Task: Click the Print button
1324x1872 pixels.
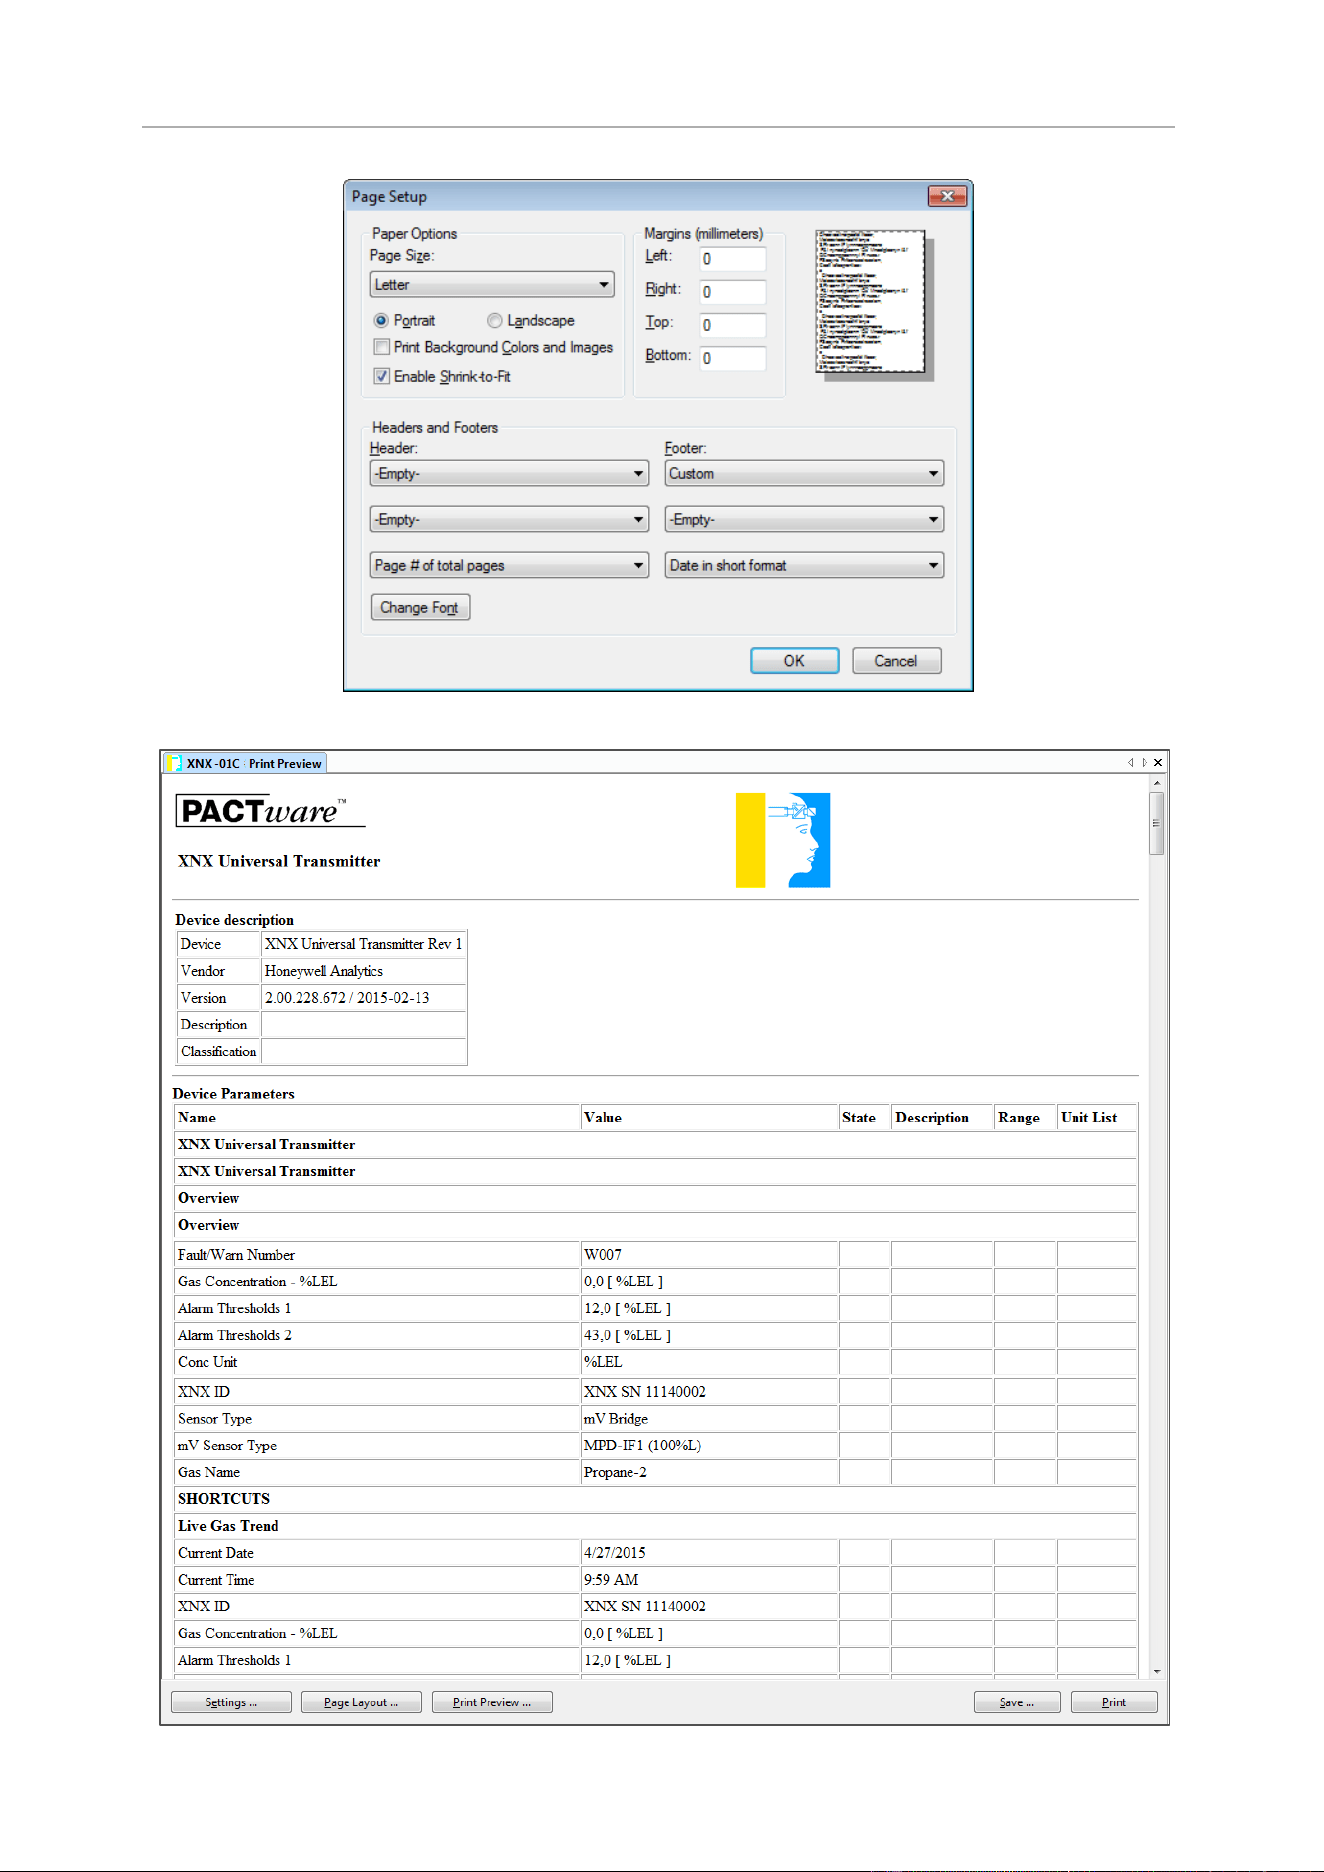Action: click(1114, 1702)
